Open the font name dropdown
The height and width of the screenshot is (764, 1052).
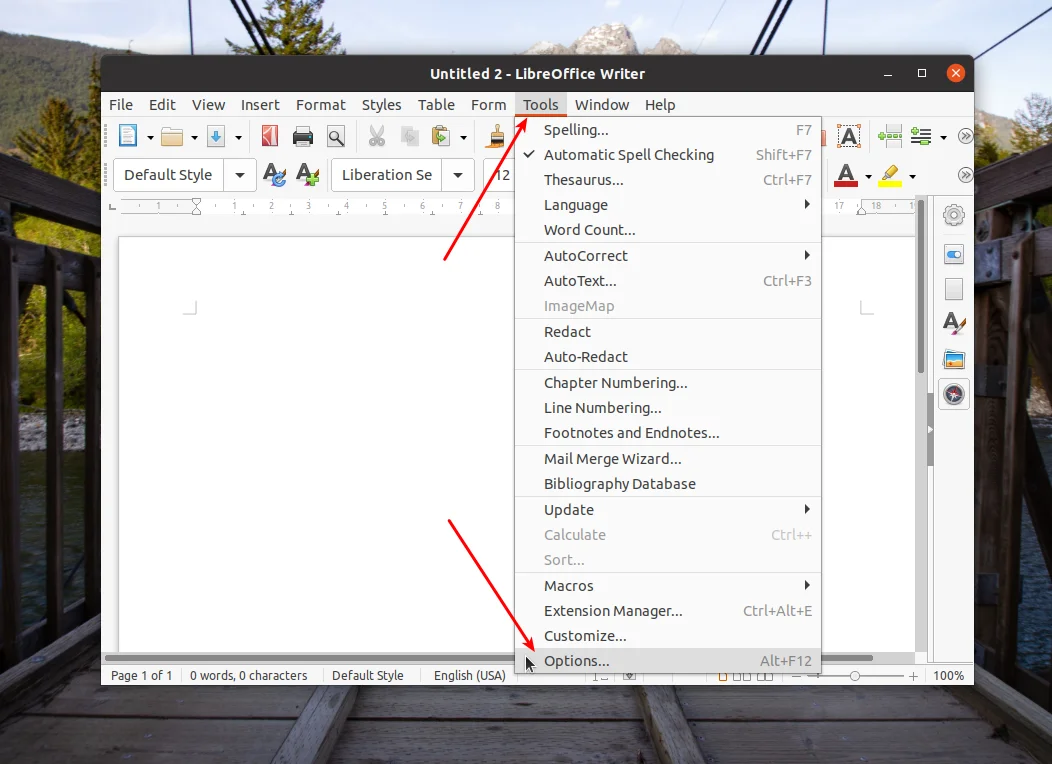coord(457,175)
